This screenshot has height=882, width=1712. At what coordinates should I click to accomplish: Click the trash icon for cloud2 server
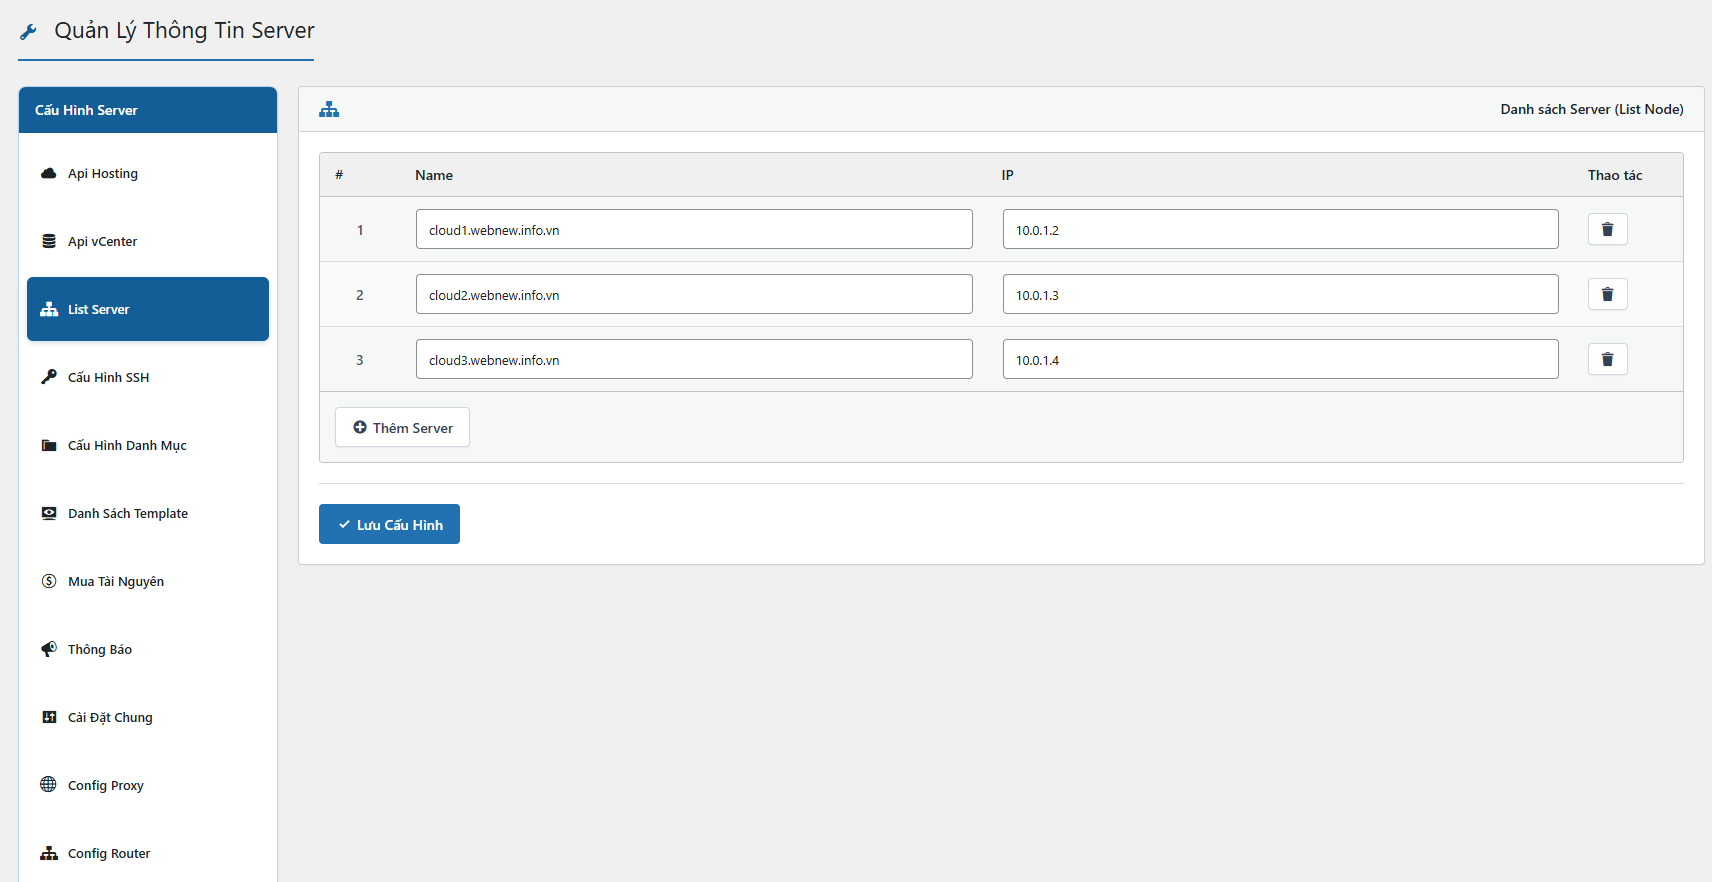(x=1607, y=294)
